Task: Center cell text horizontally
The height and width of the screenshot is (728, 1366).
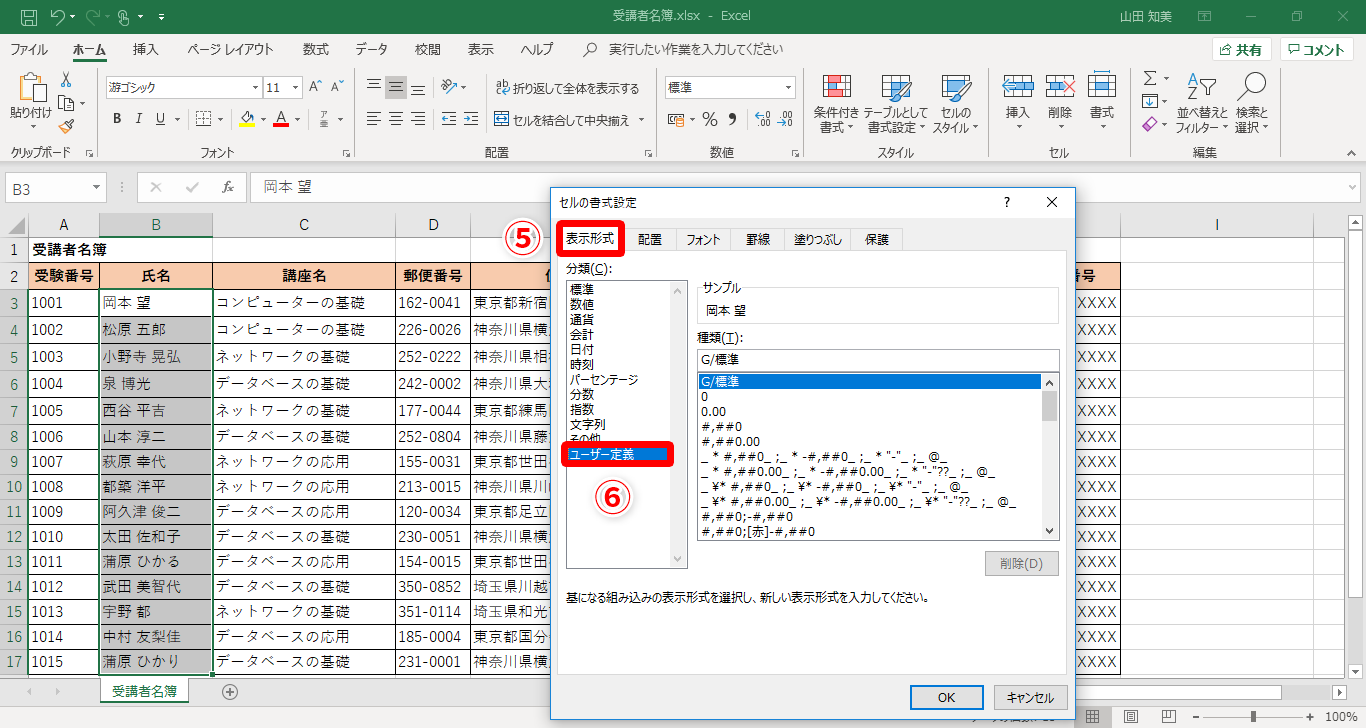Action: [x=396, y=119]
